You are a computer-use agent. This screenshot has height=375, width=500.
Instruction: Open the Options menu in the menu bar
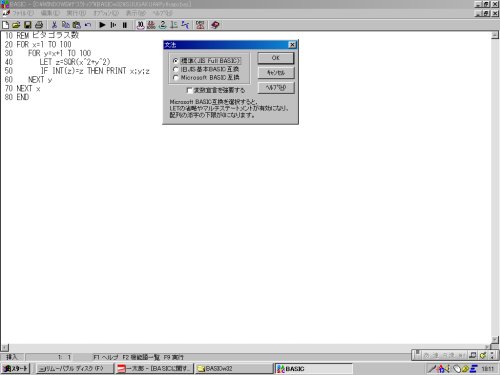tap(106, 13)
